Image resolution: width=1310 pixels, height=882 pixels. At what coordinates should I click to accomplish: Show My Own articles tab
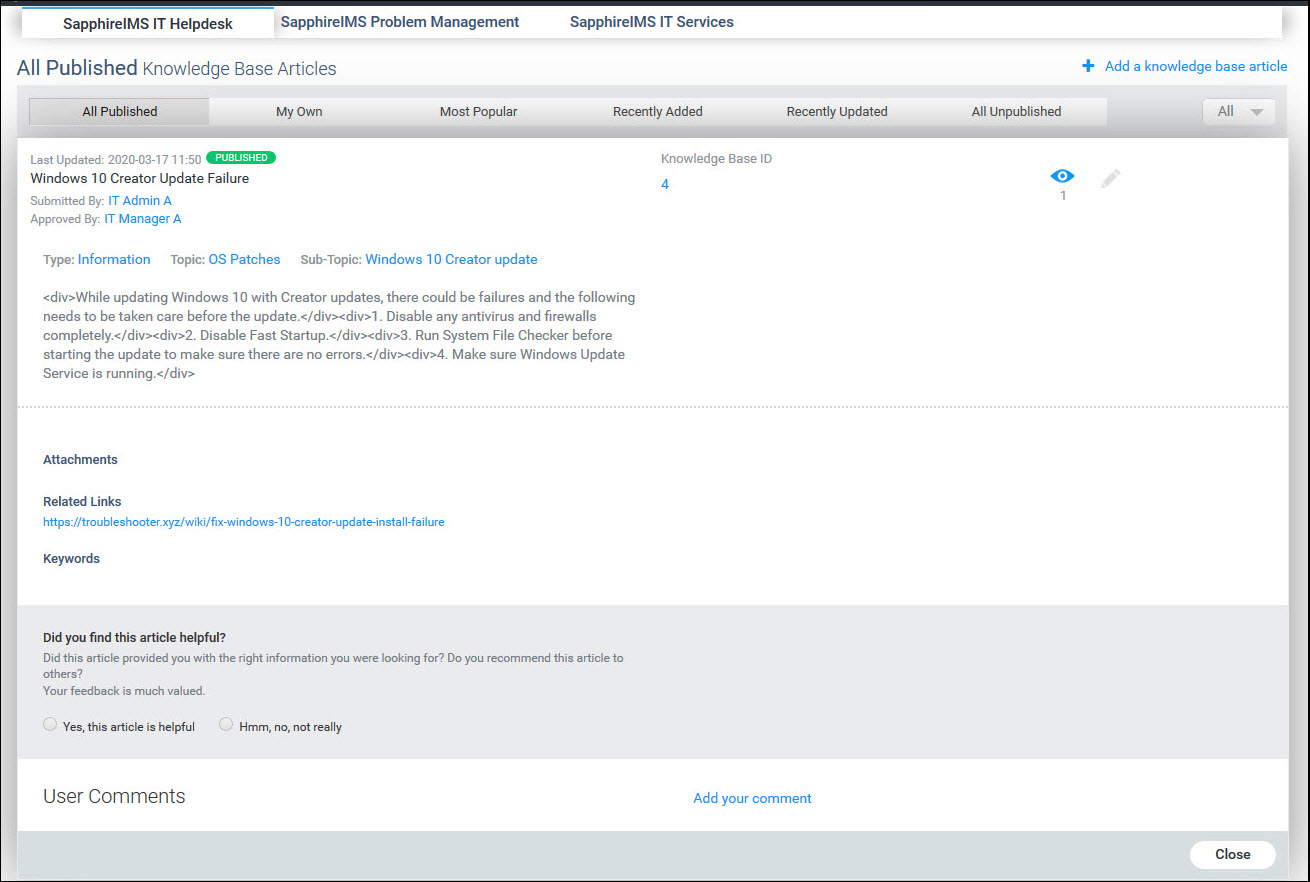click(299, 112)
